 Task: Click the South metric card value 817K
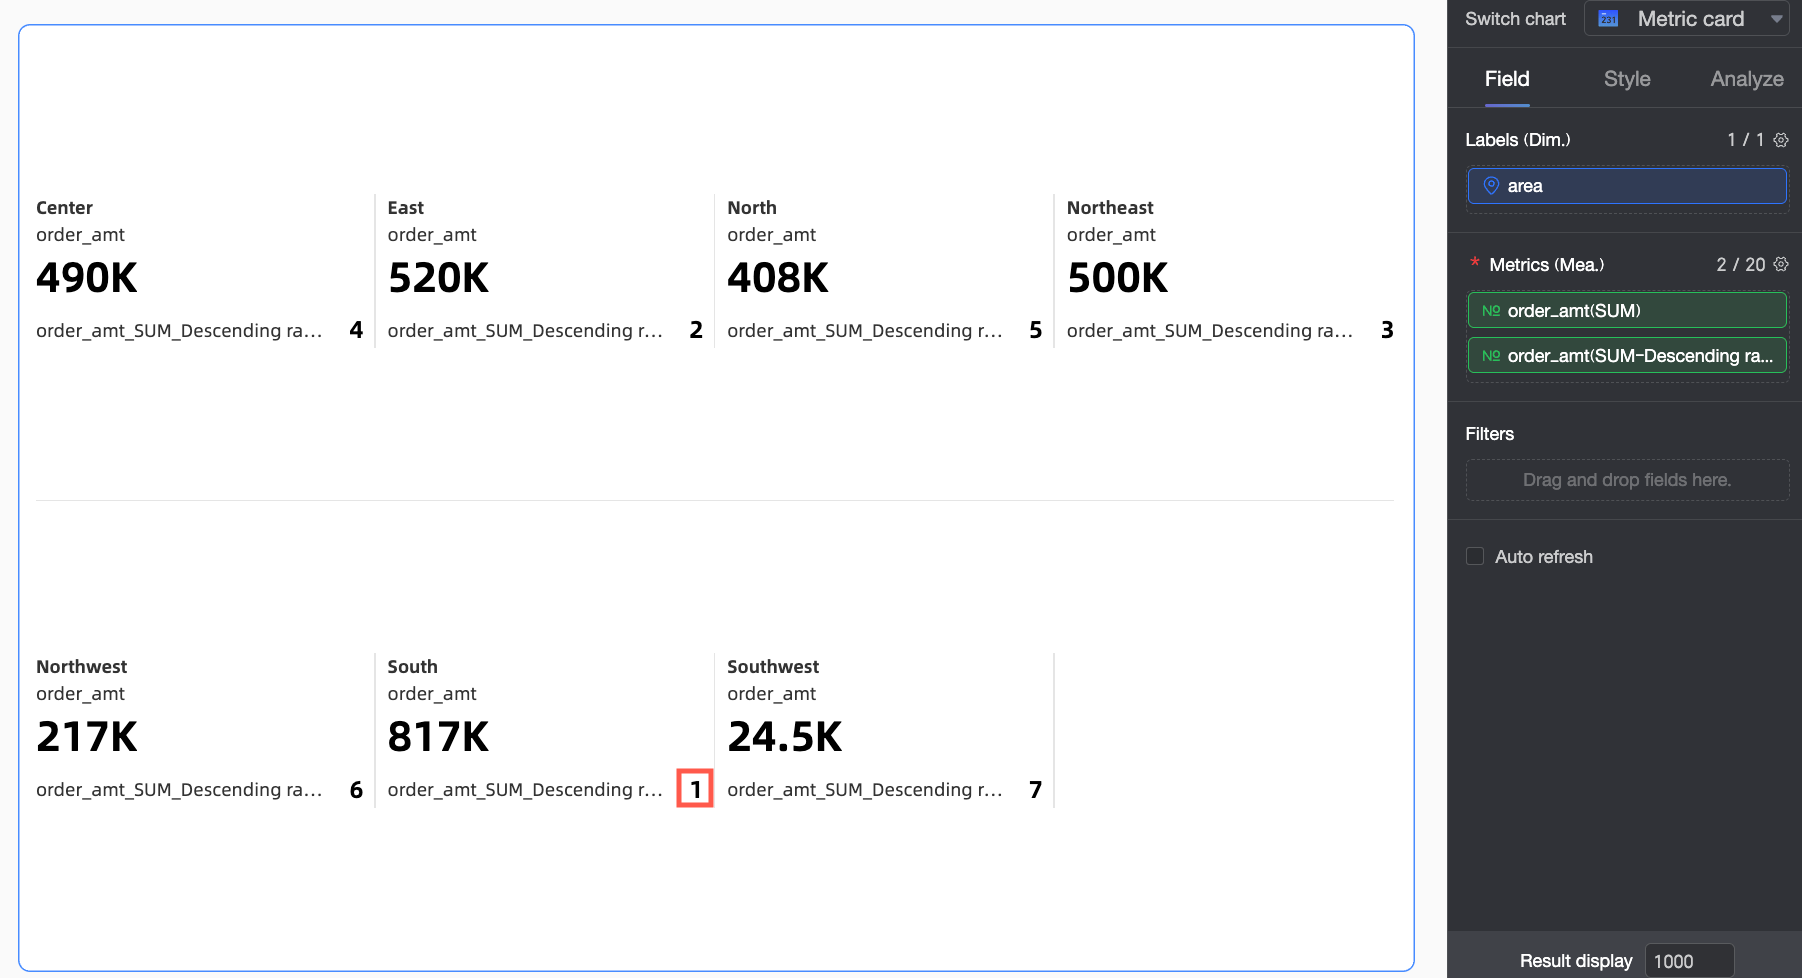click(x=438, y=737)
